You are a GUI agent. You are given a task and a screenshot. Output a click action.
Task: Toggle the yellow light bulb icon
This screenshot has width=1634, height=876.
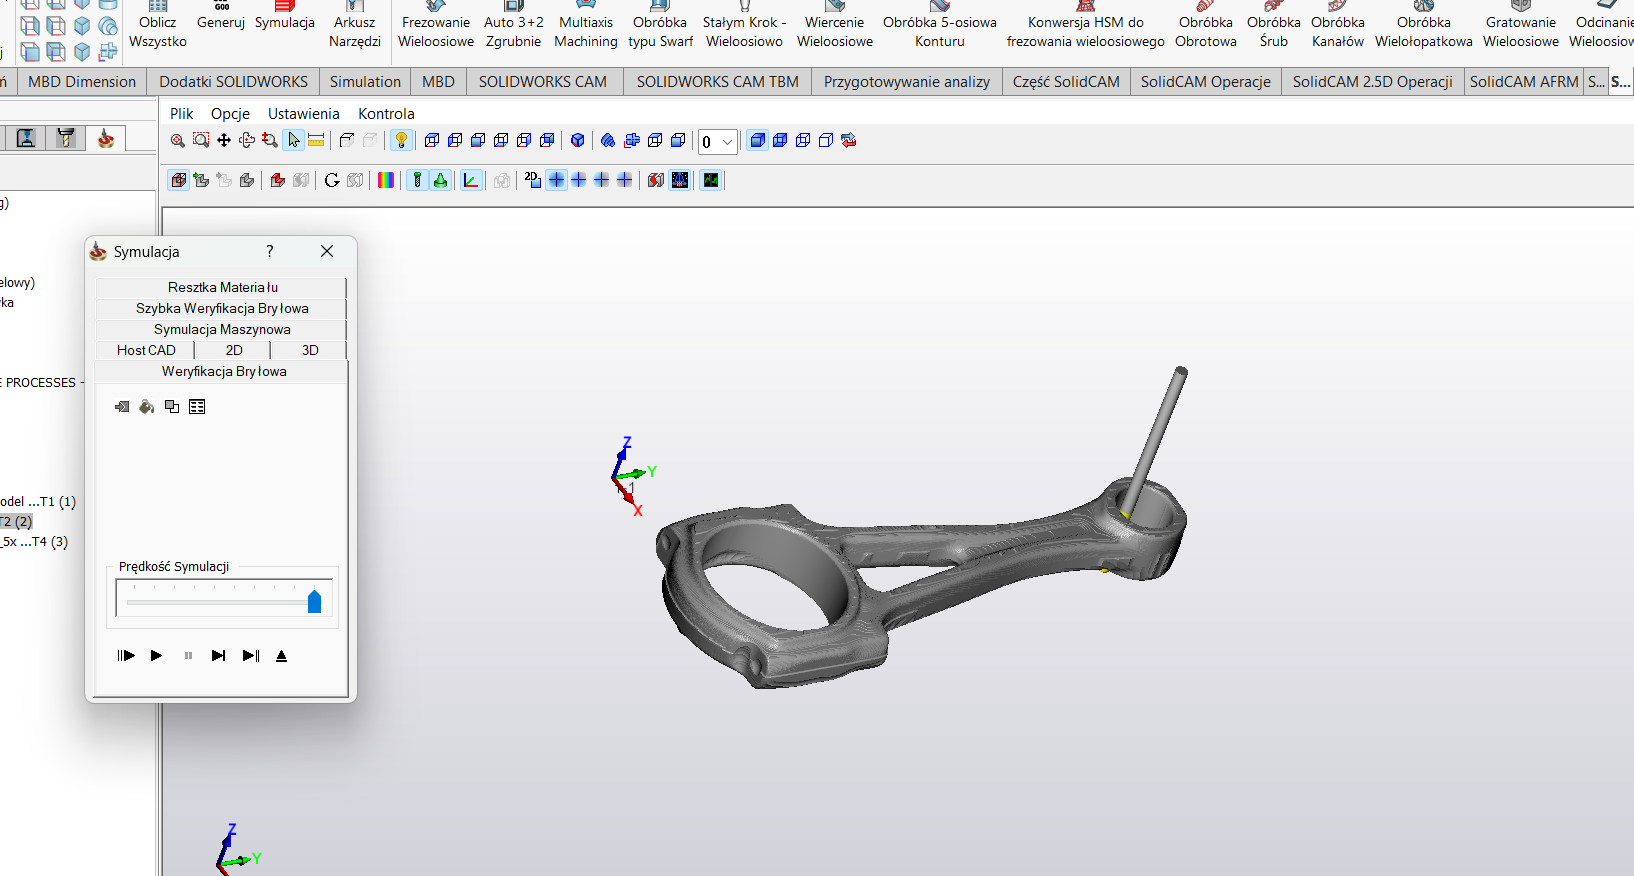(x=401, y=141)
